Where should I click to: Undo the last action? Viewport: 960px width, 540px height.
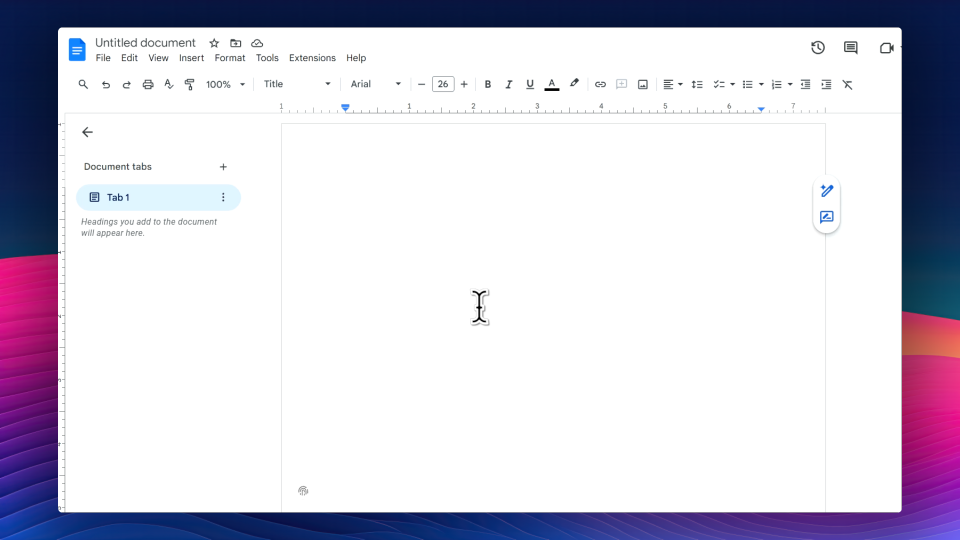click(106, 84)
